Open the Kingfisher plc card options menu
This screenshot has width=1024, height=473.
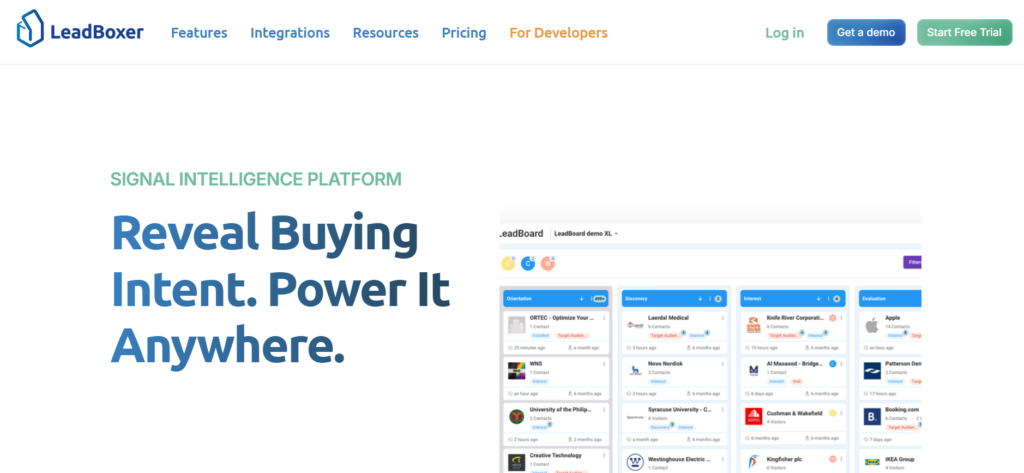841,459
